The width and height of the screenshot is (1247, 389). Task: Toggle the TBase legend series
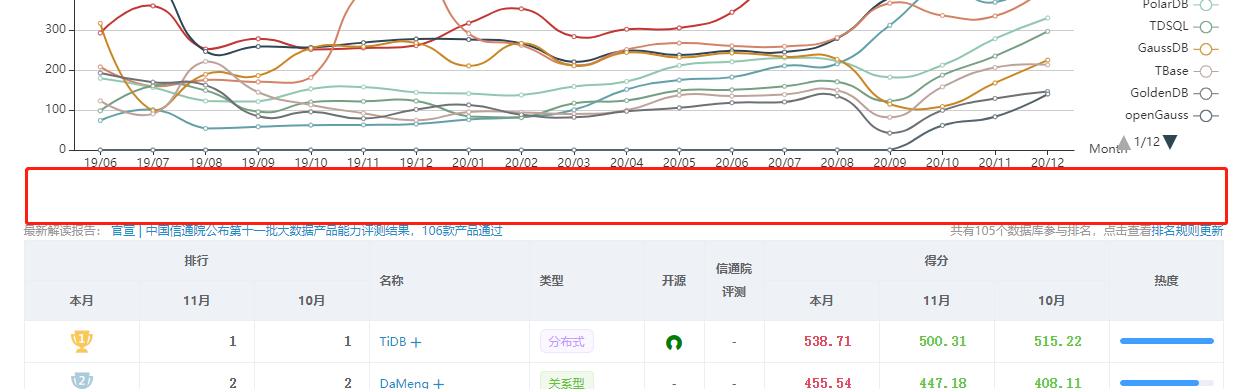pos(1187,71)
